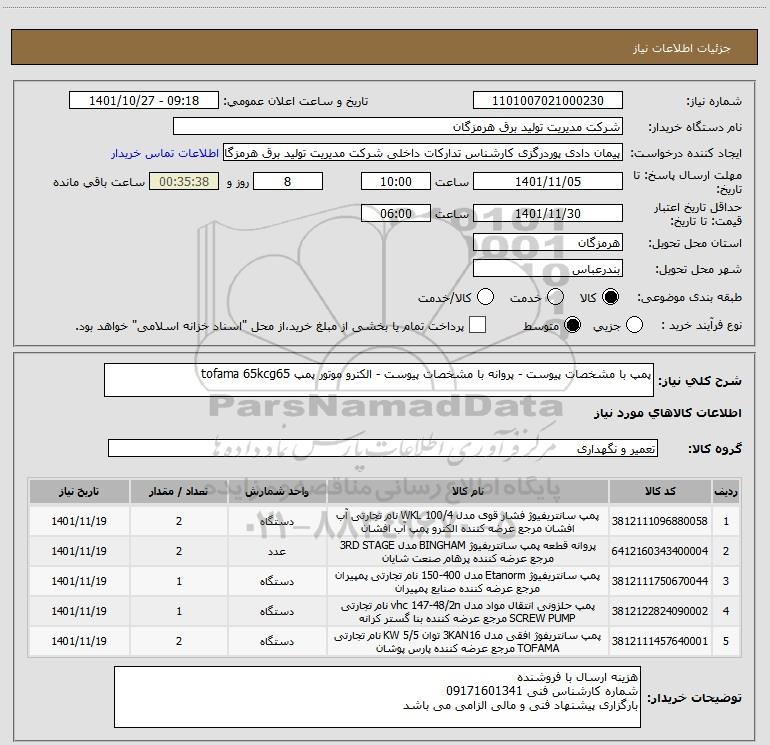Click the vhc 147-48/2n SCREW PUMP item name

click(x=468, y=611)
